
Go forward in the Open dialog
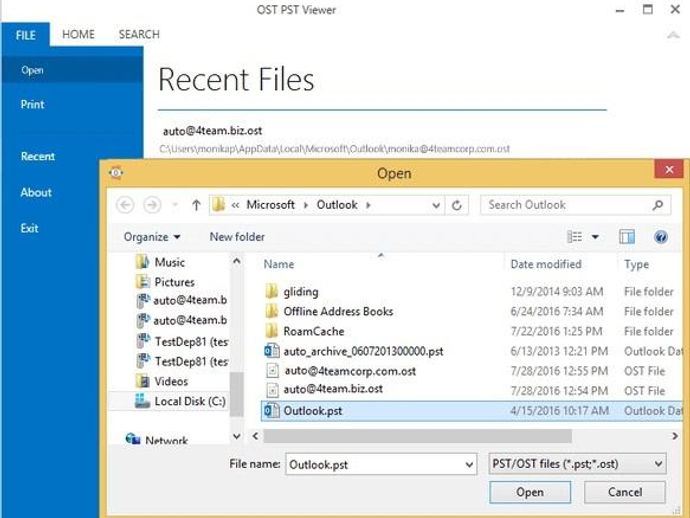click(x=152, y=205)
